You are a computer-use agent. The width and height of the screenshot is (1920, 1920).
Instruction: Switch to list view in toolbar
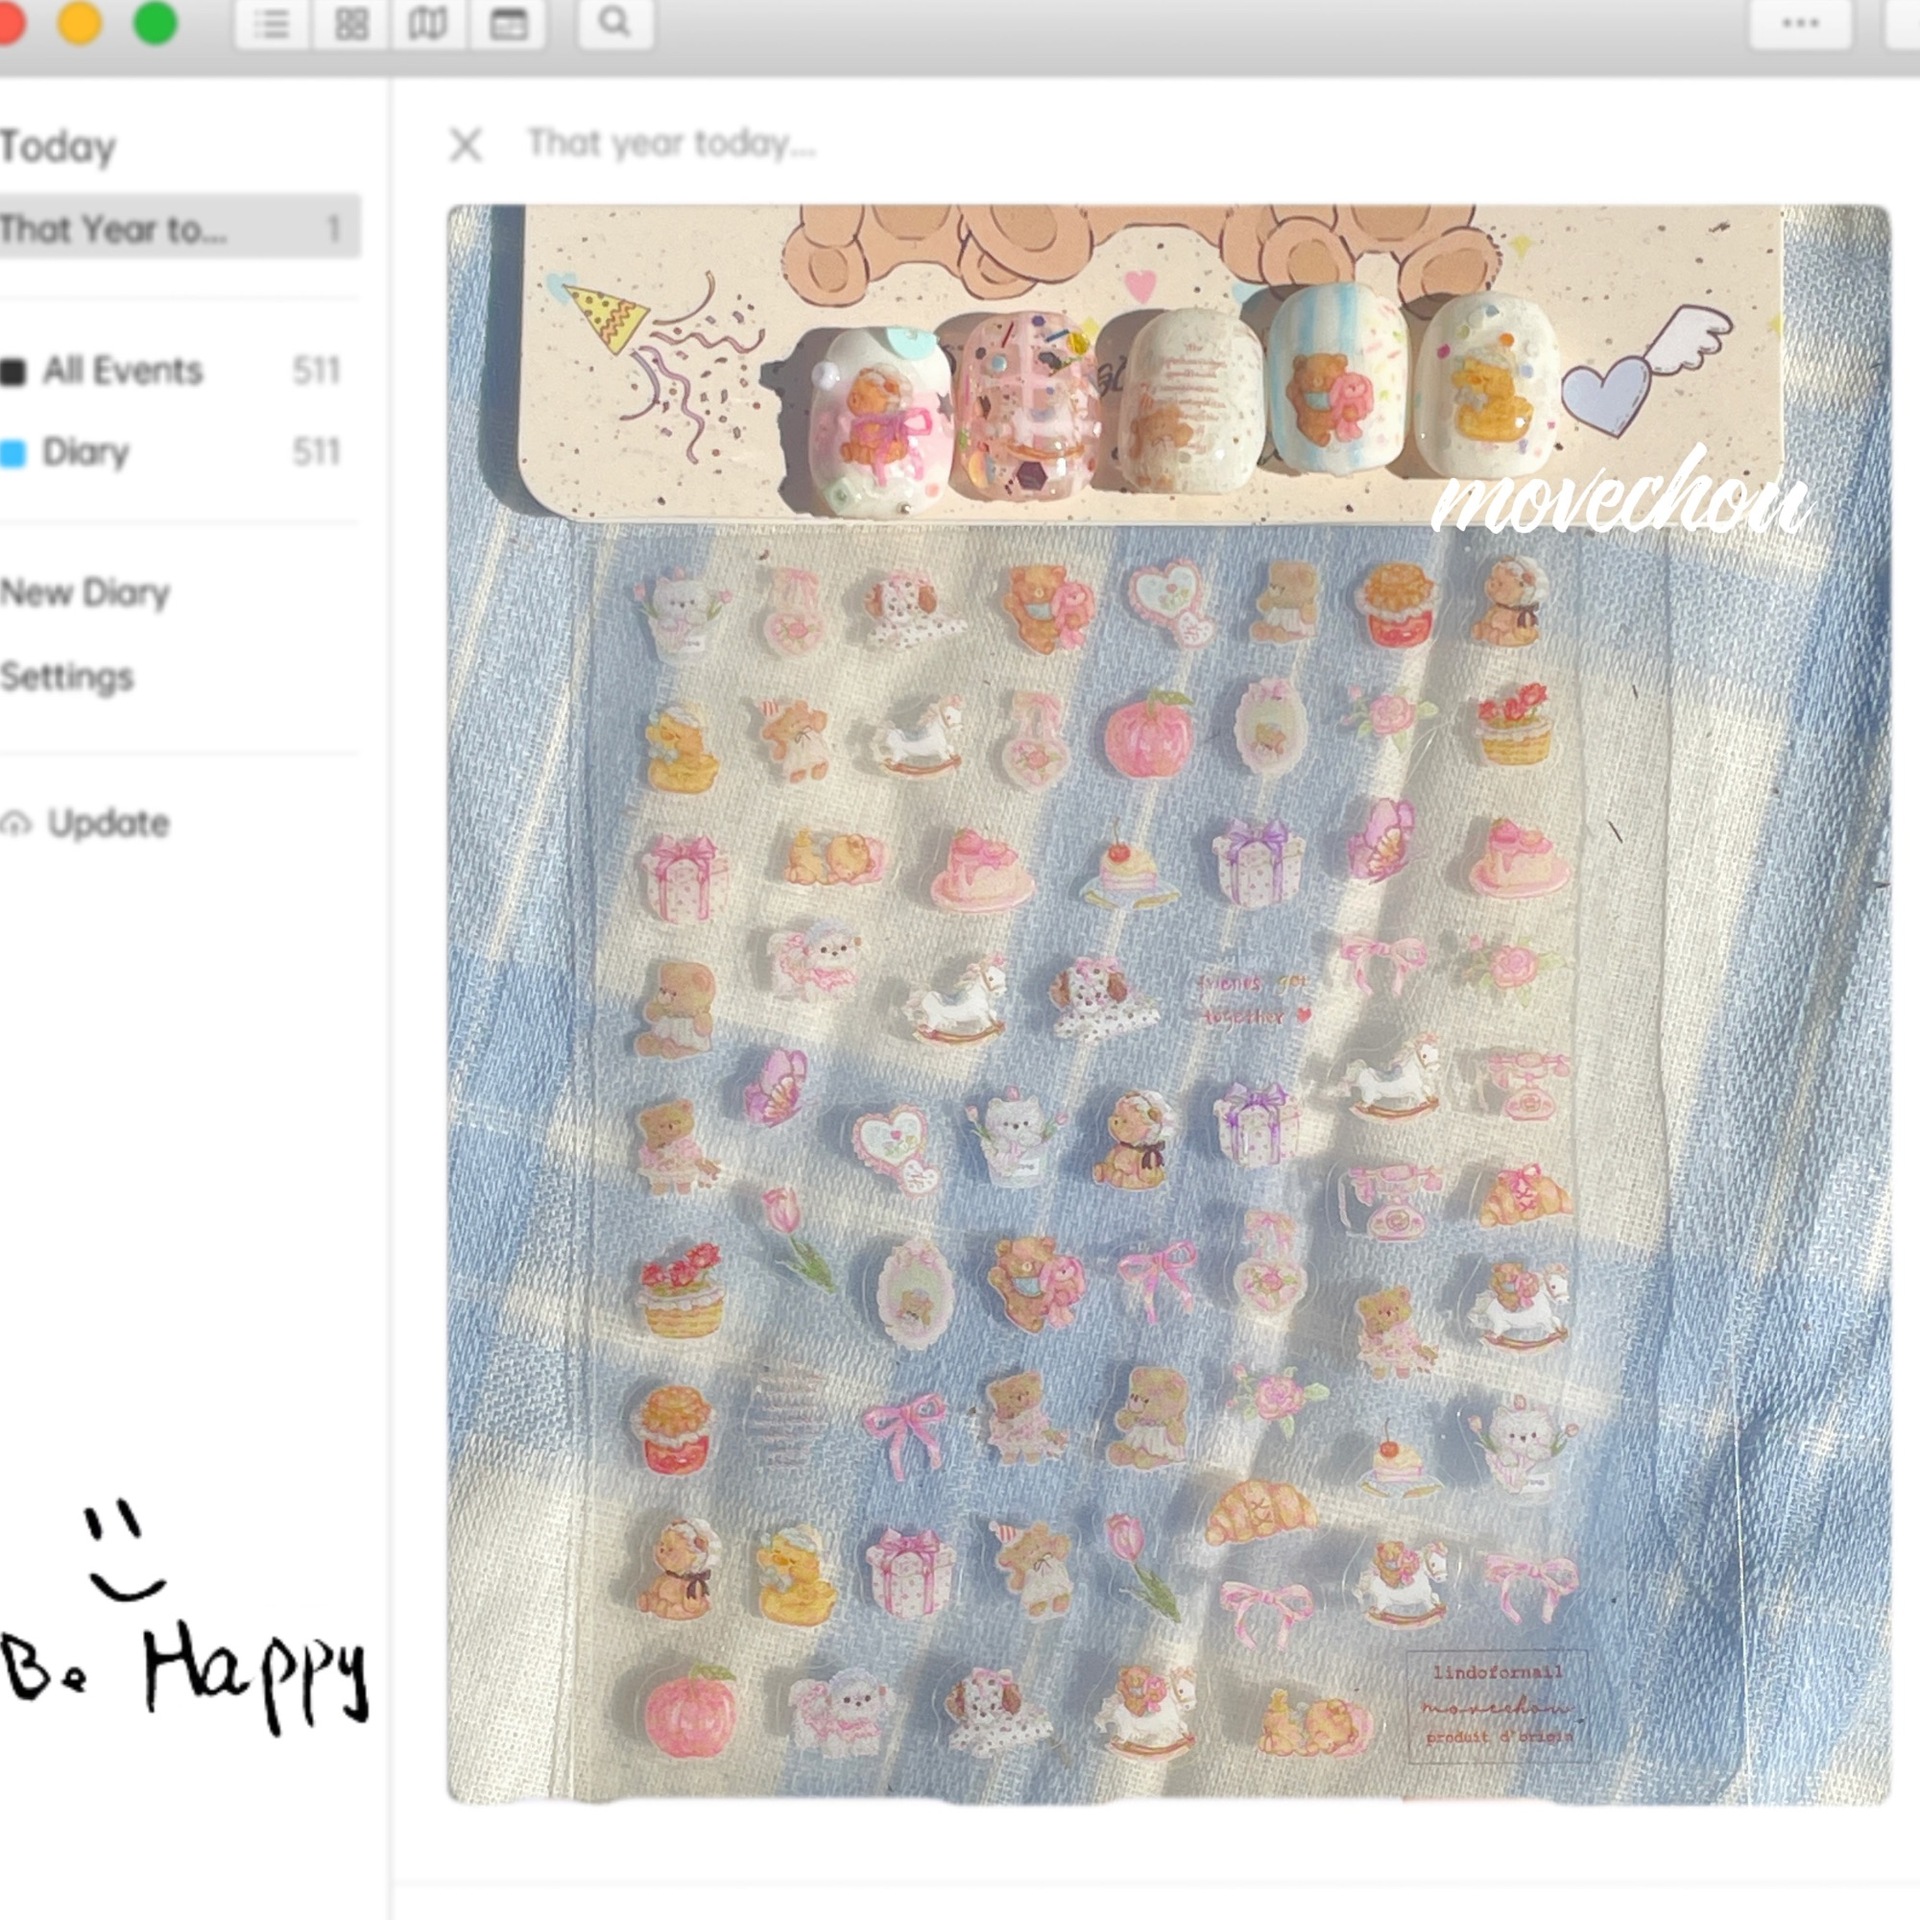(271, 24)
